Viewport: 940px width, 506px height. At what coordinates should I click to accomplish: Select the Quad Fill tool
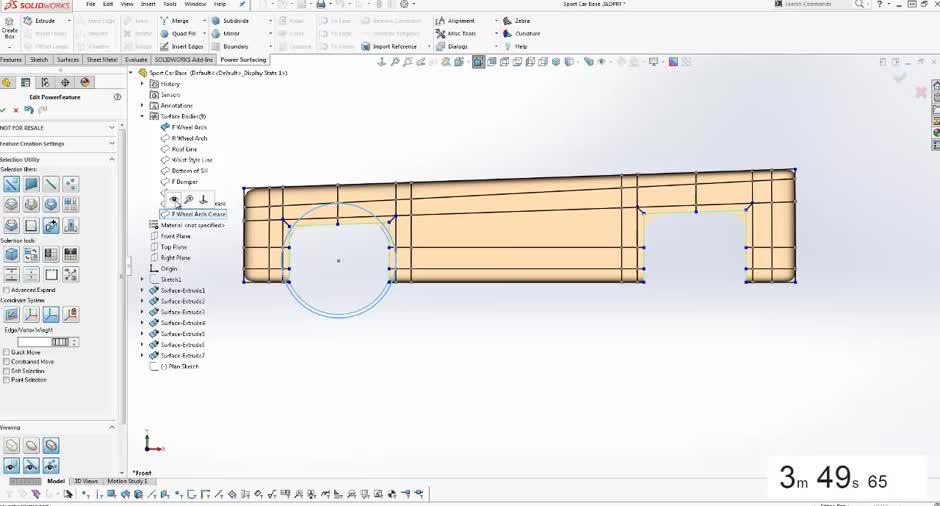click(182, 33)
